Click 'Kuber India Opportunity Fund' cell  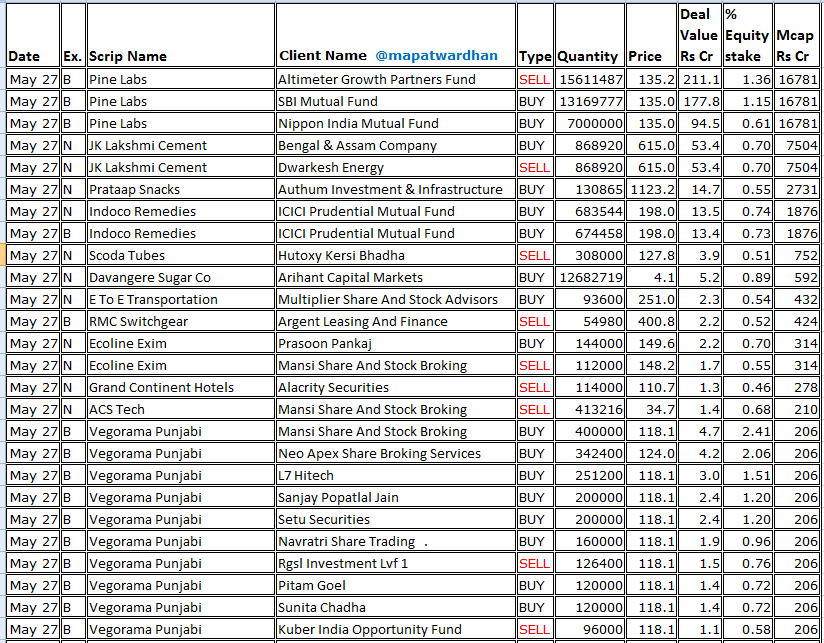396,630
